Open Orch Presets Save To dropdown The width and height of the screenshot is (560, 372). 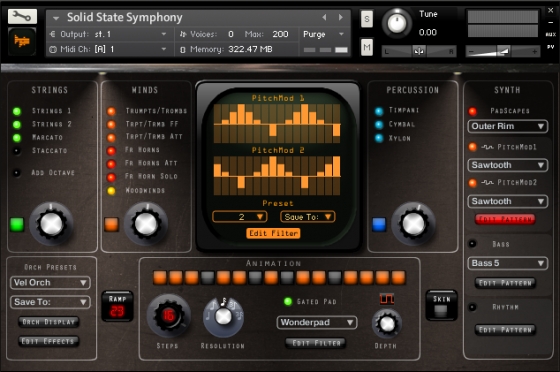pos(50,302)
